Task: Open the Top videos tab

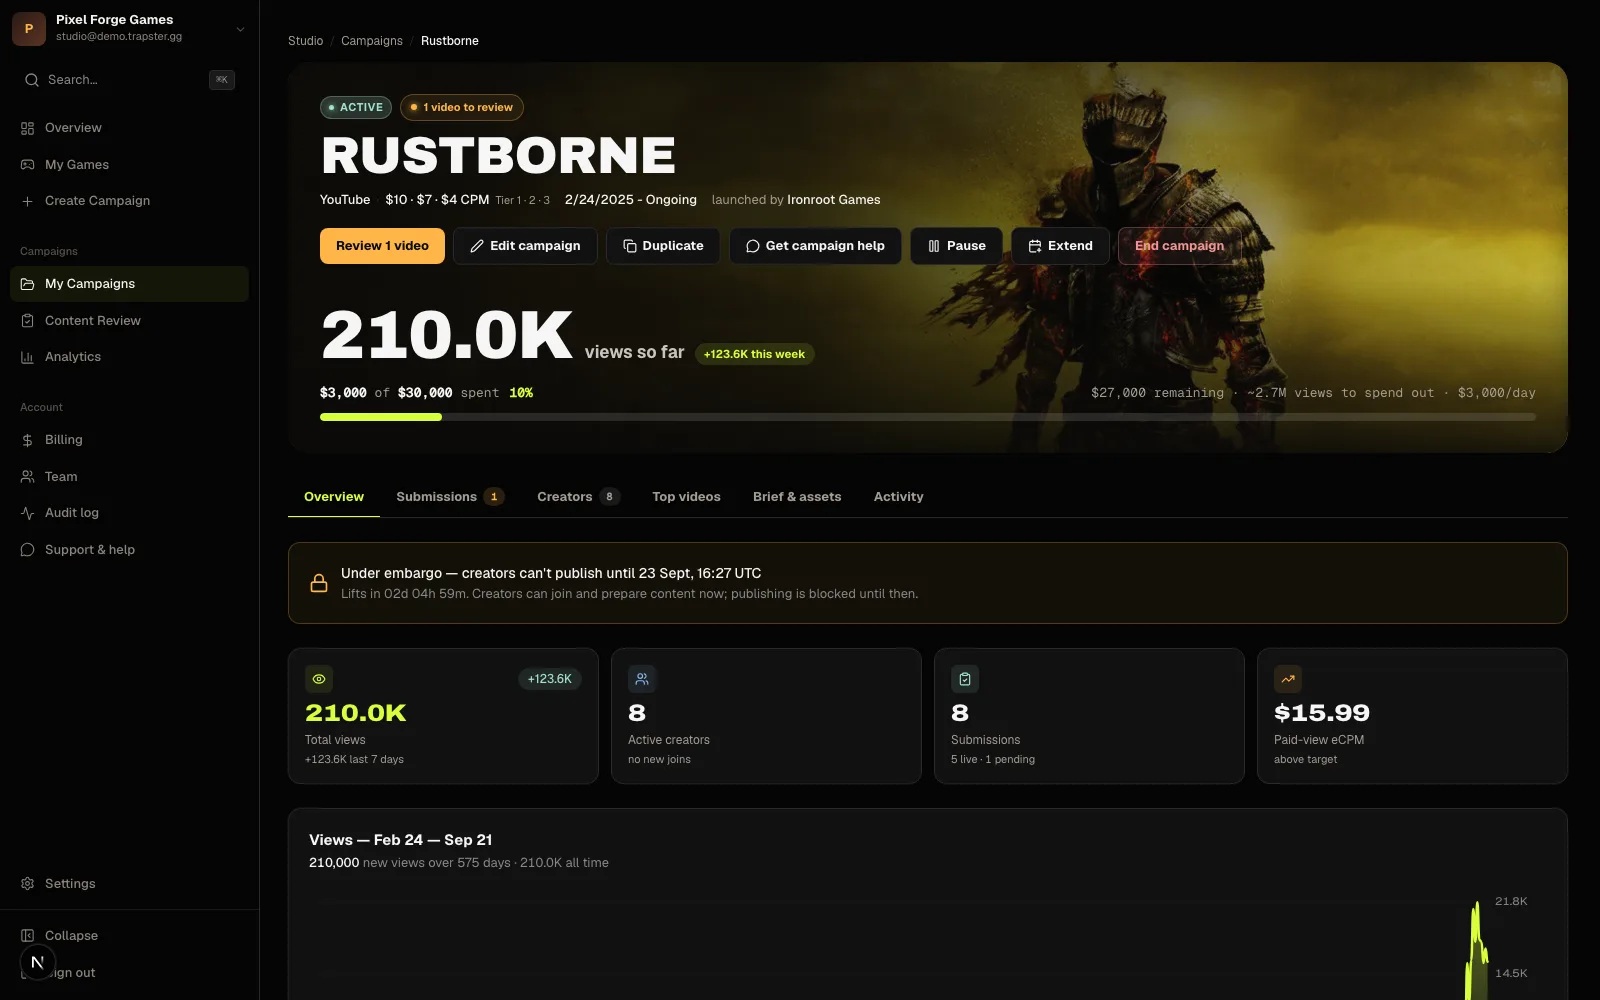Action: (686, 497)
